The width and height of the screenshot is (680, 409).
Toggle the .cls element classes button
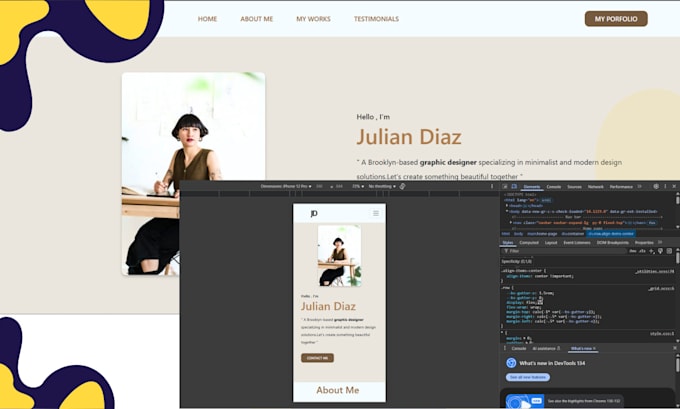pos(642,251)
